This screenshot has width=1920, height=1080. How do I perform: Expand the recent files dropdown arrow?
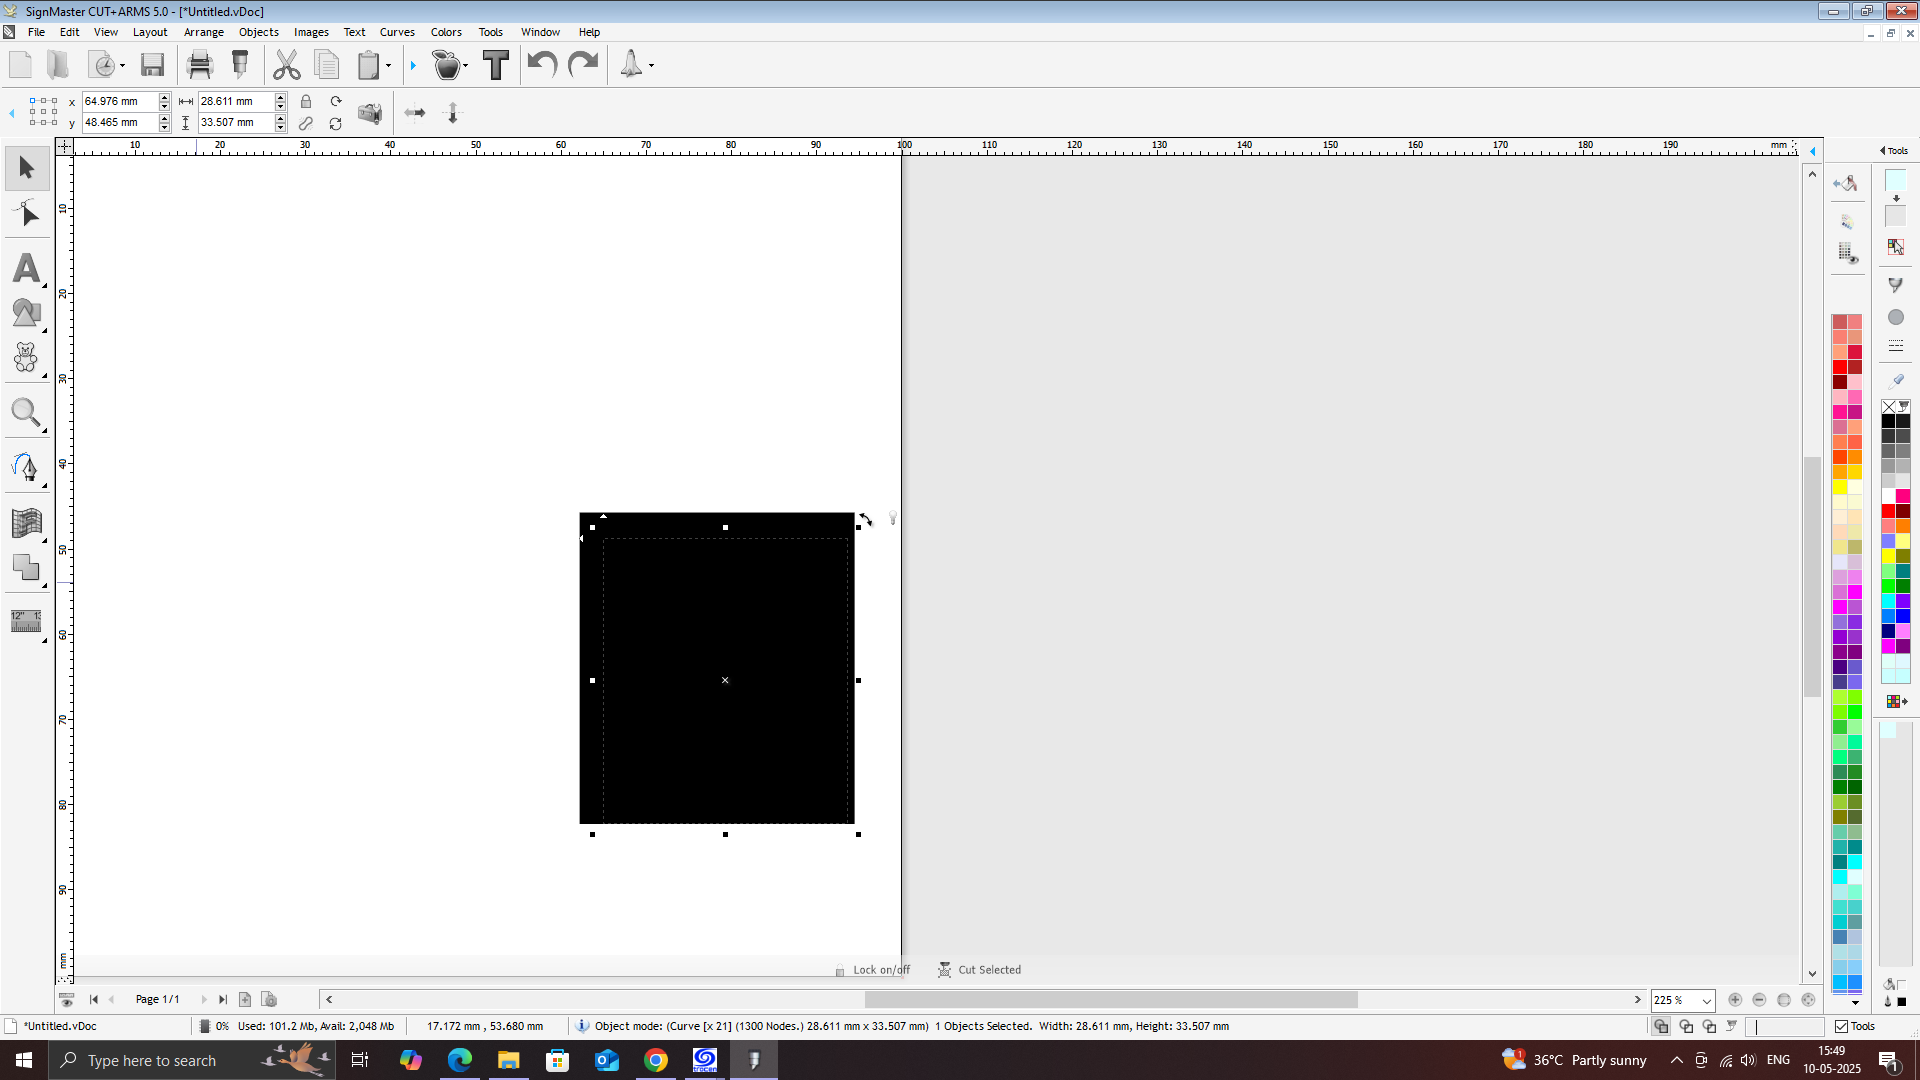tap(122, 66)
